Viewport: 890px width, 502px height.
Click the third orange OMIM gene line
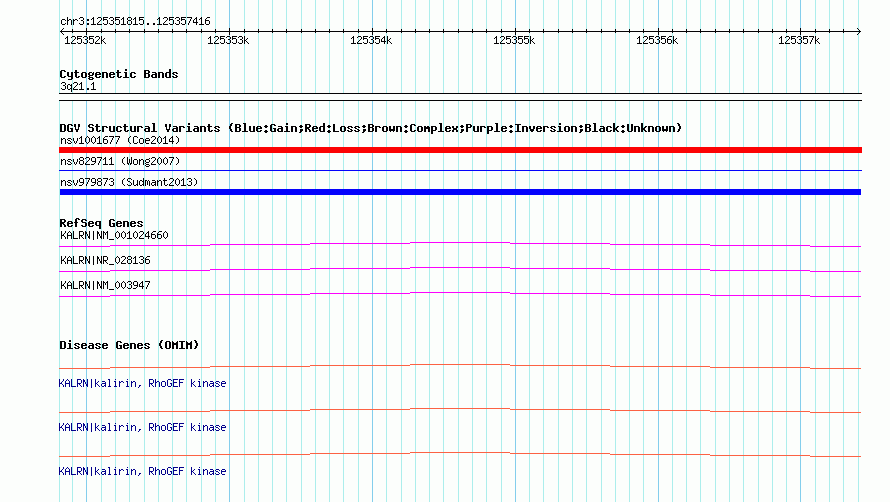(460, 454)
